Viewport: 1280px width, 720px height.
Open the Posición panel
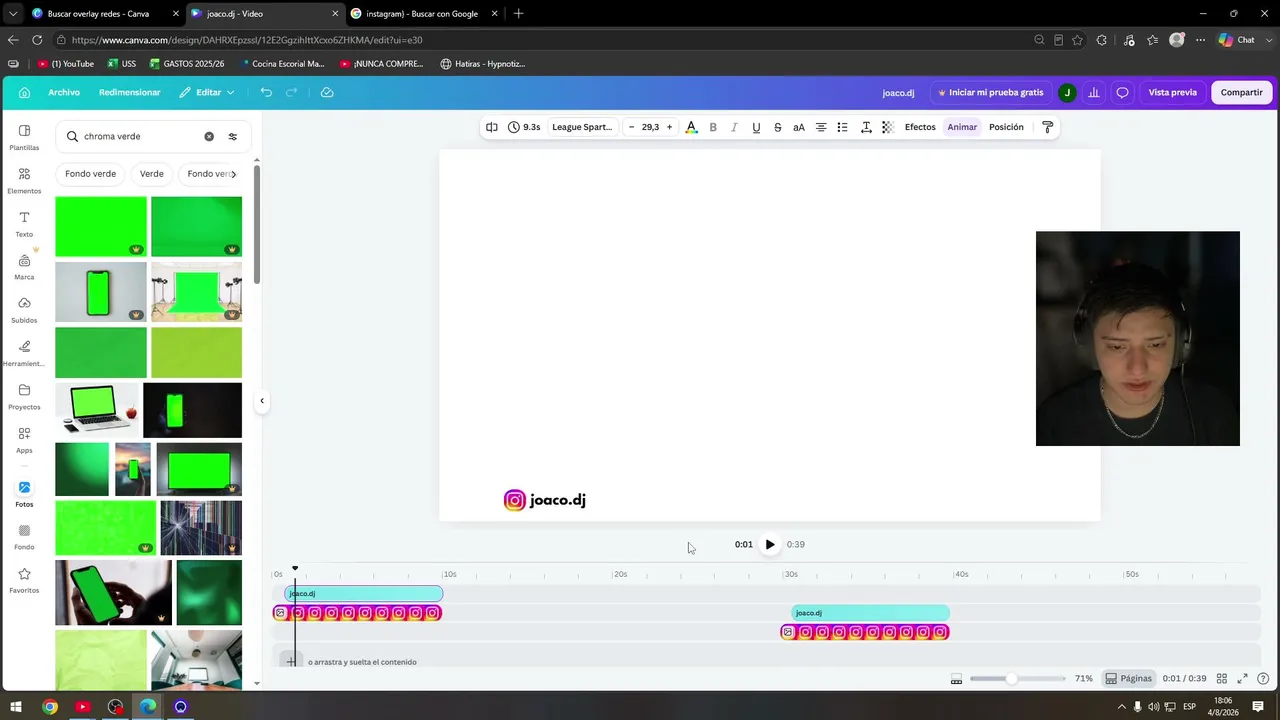pos(1006,127)
